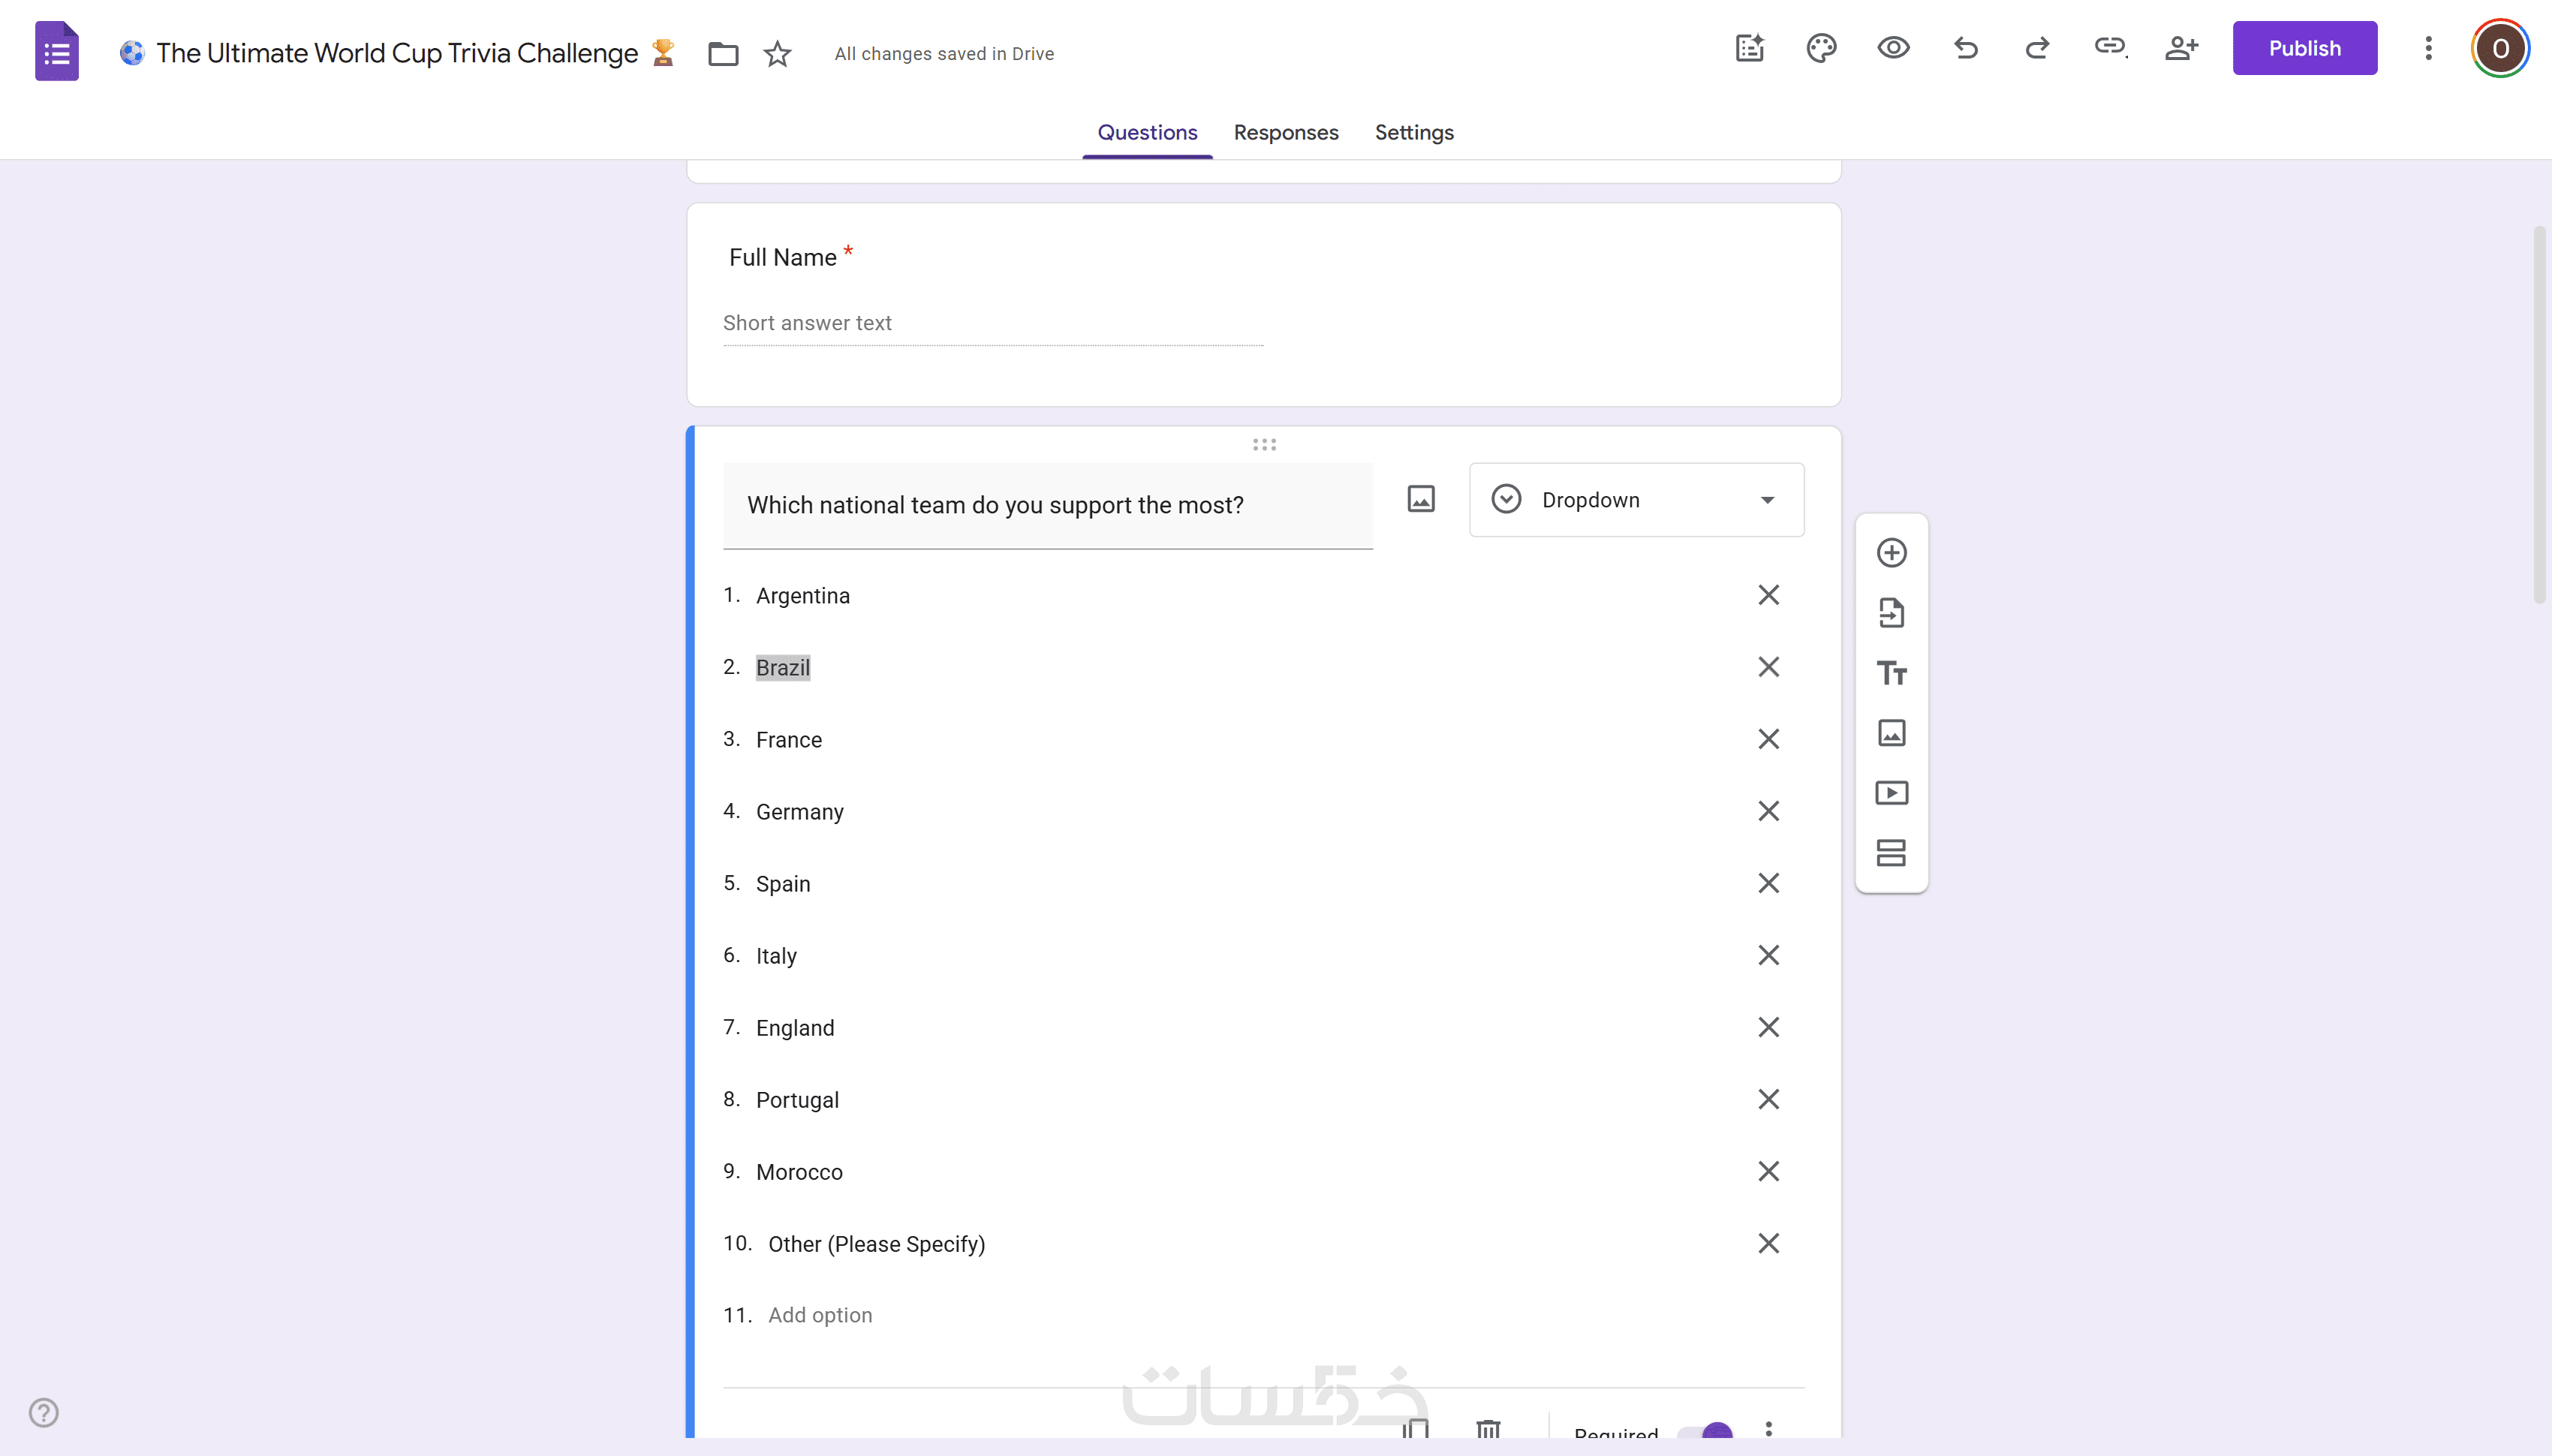Open the question options three-dot menu
Screen dimensions: 2552x1456
pyautogui.click(x=1768, y=1430)
